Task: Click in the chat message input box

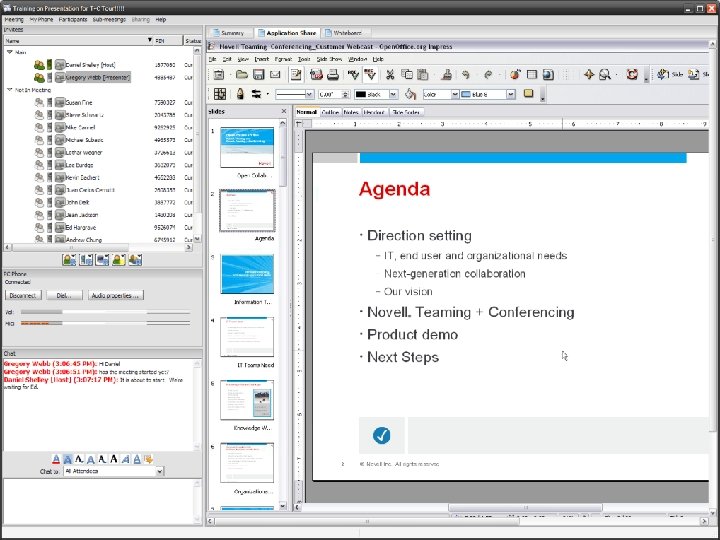Action: pyautogui.click(x=99, y=501)
